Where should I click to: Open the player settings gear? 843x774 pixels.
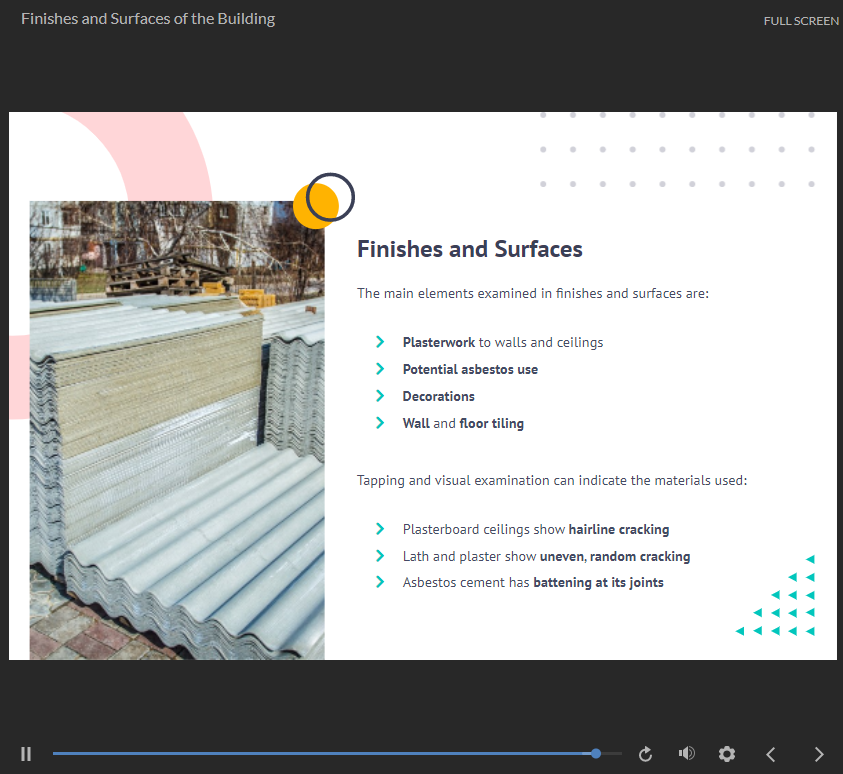coord(727,754)
